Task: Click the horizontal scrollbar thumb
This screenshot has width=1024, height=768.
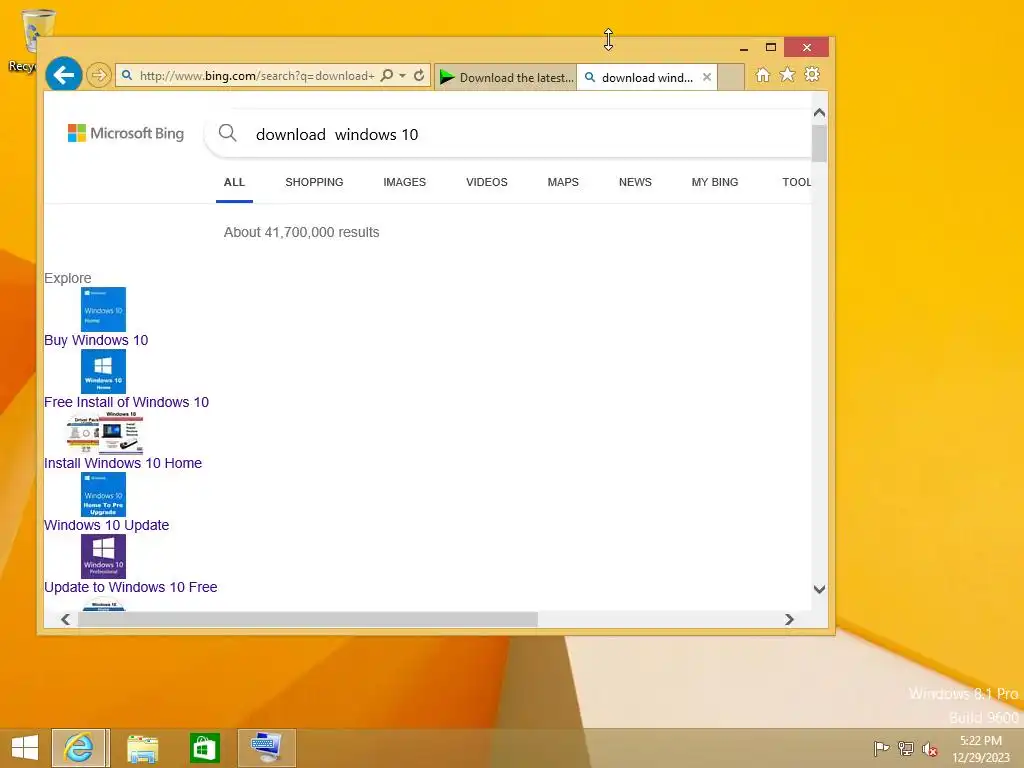Action: 307,619
